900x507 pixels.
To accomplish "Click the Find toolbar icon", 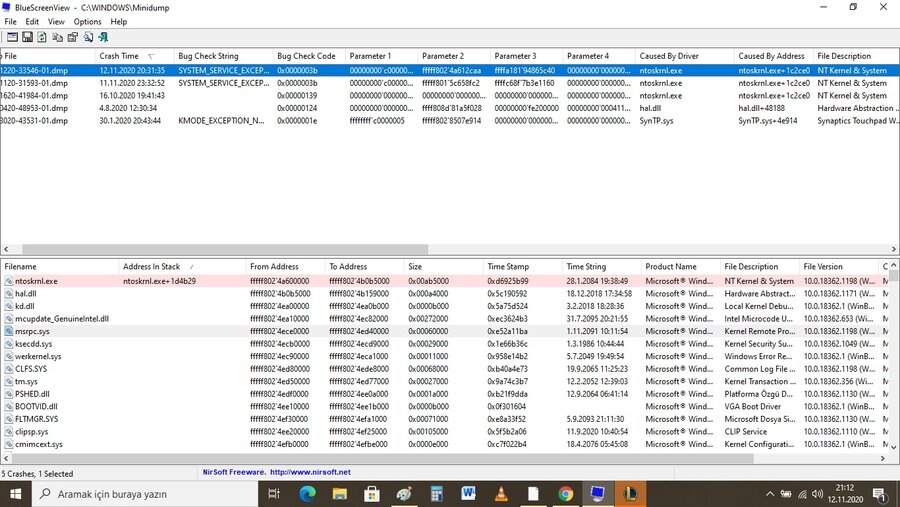I will coord(87,37).
